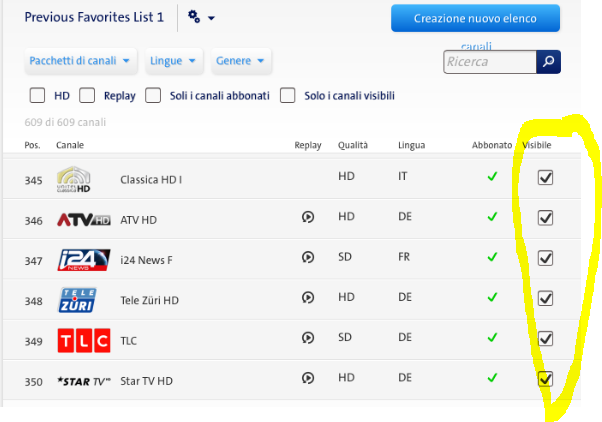Click Creazione nuovo elenco button
The height and width of the screenshot is (422, 602).
(475, 18)
